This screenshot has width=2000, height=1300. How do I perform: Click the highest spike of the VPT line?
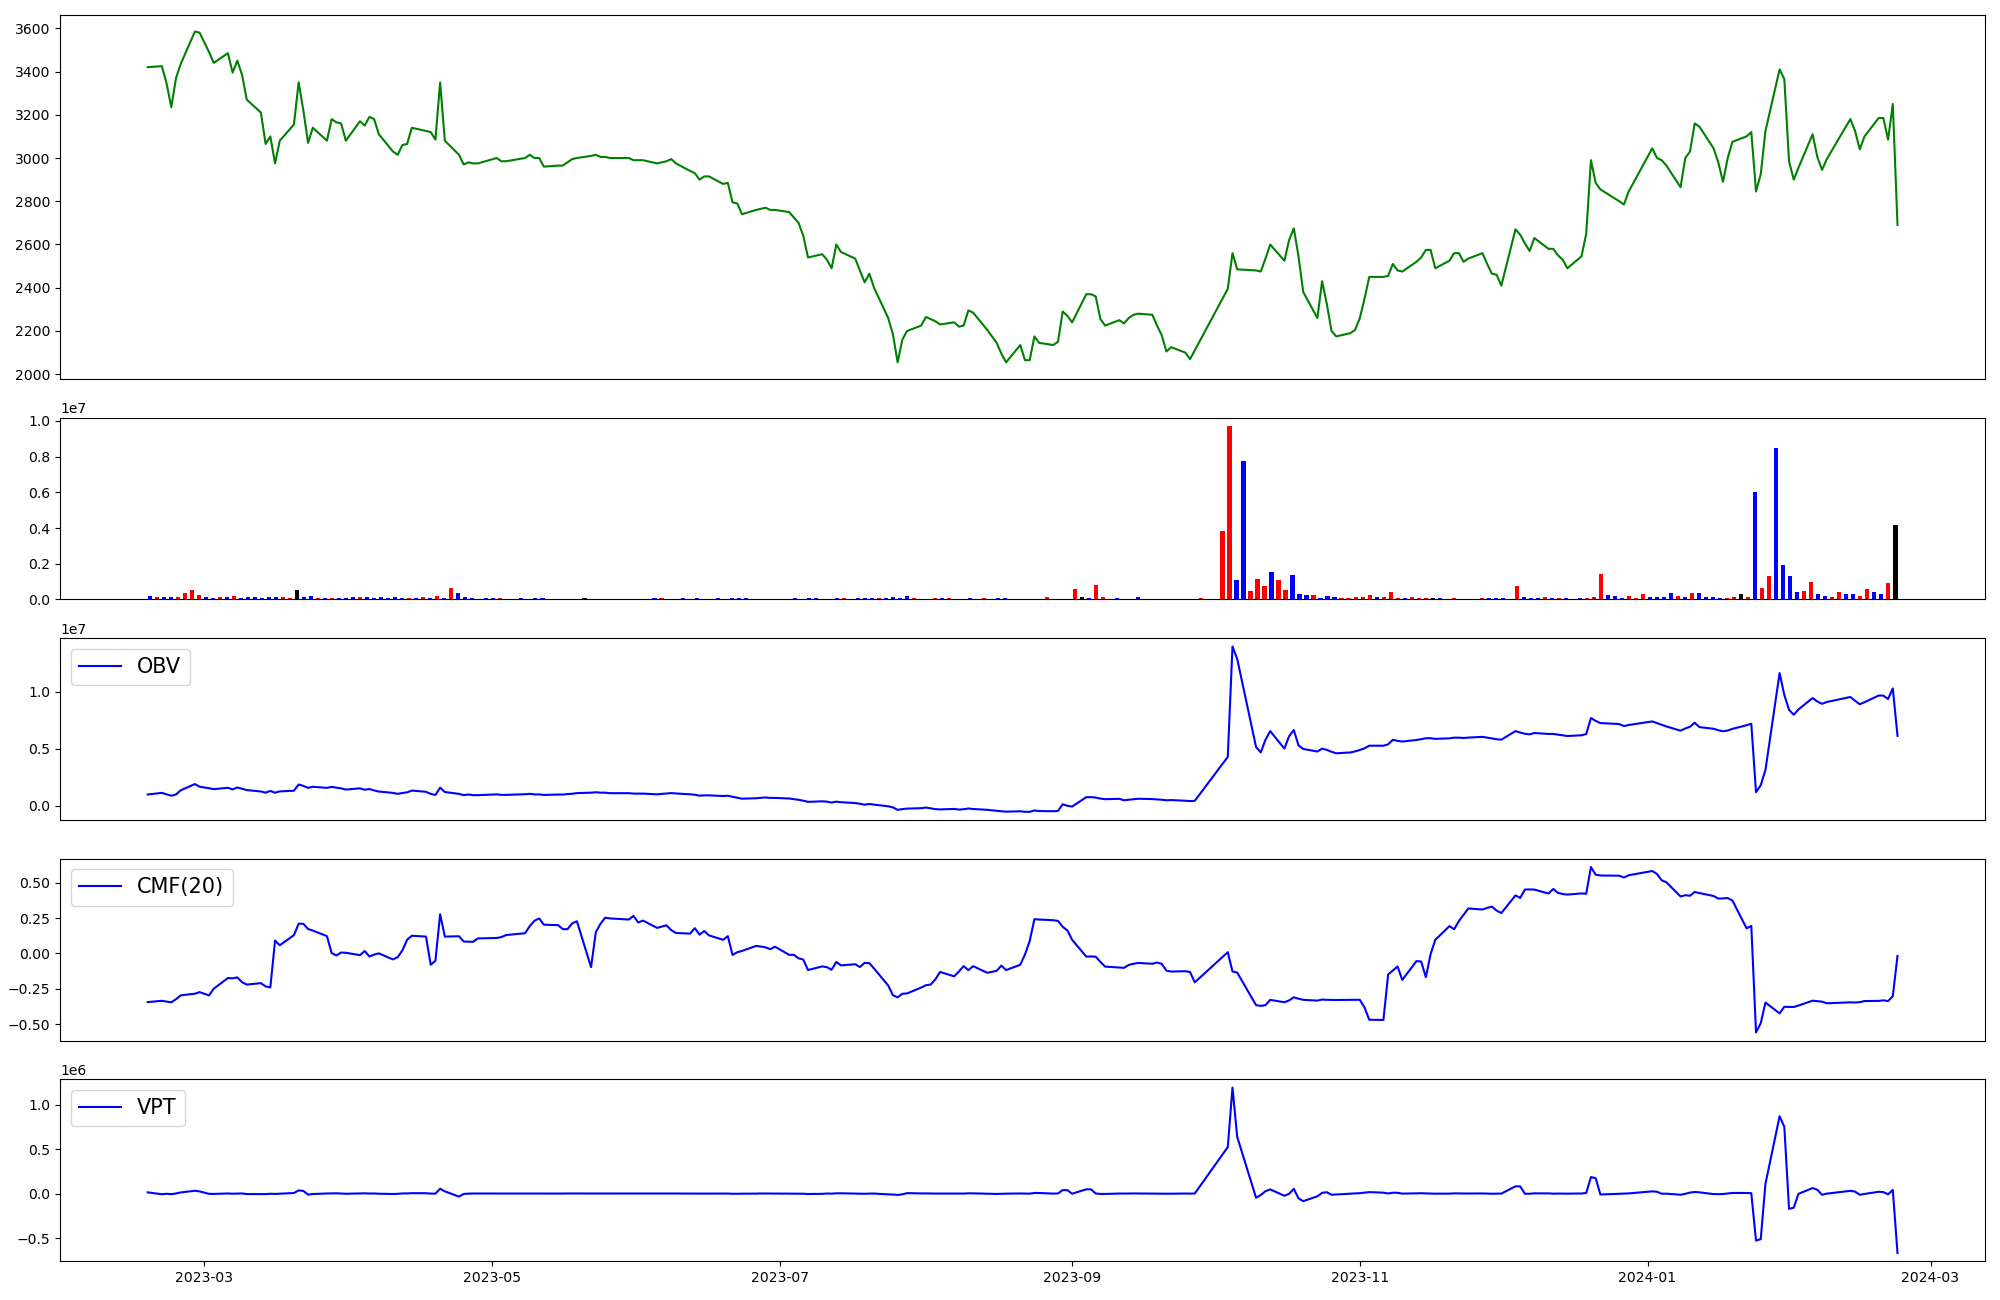(1232, 1089)
